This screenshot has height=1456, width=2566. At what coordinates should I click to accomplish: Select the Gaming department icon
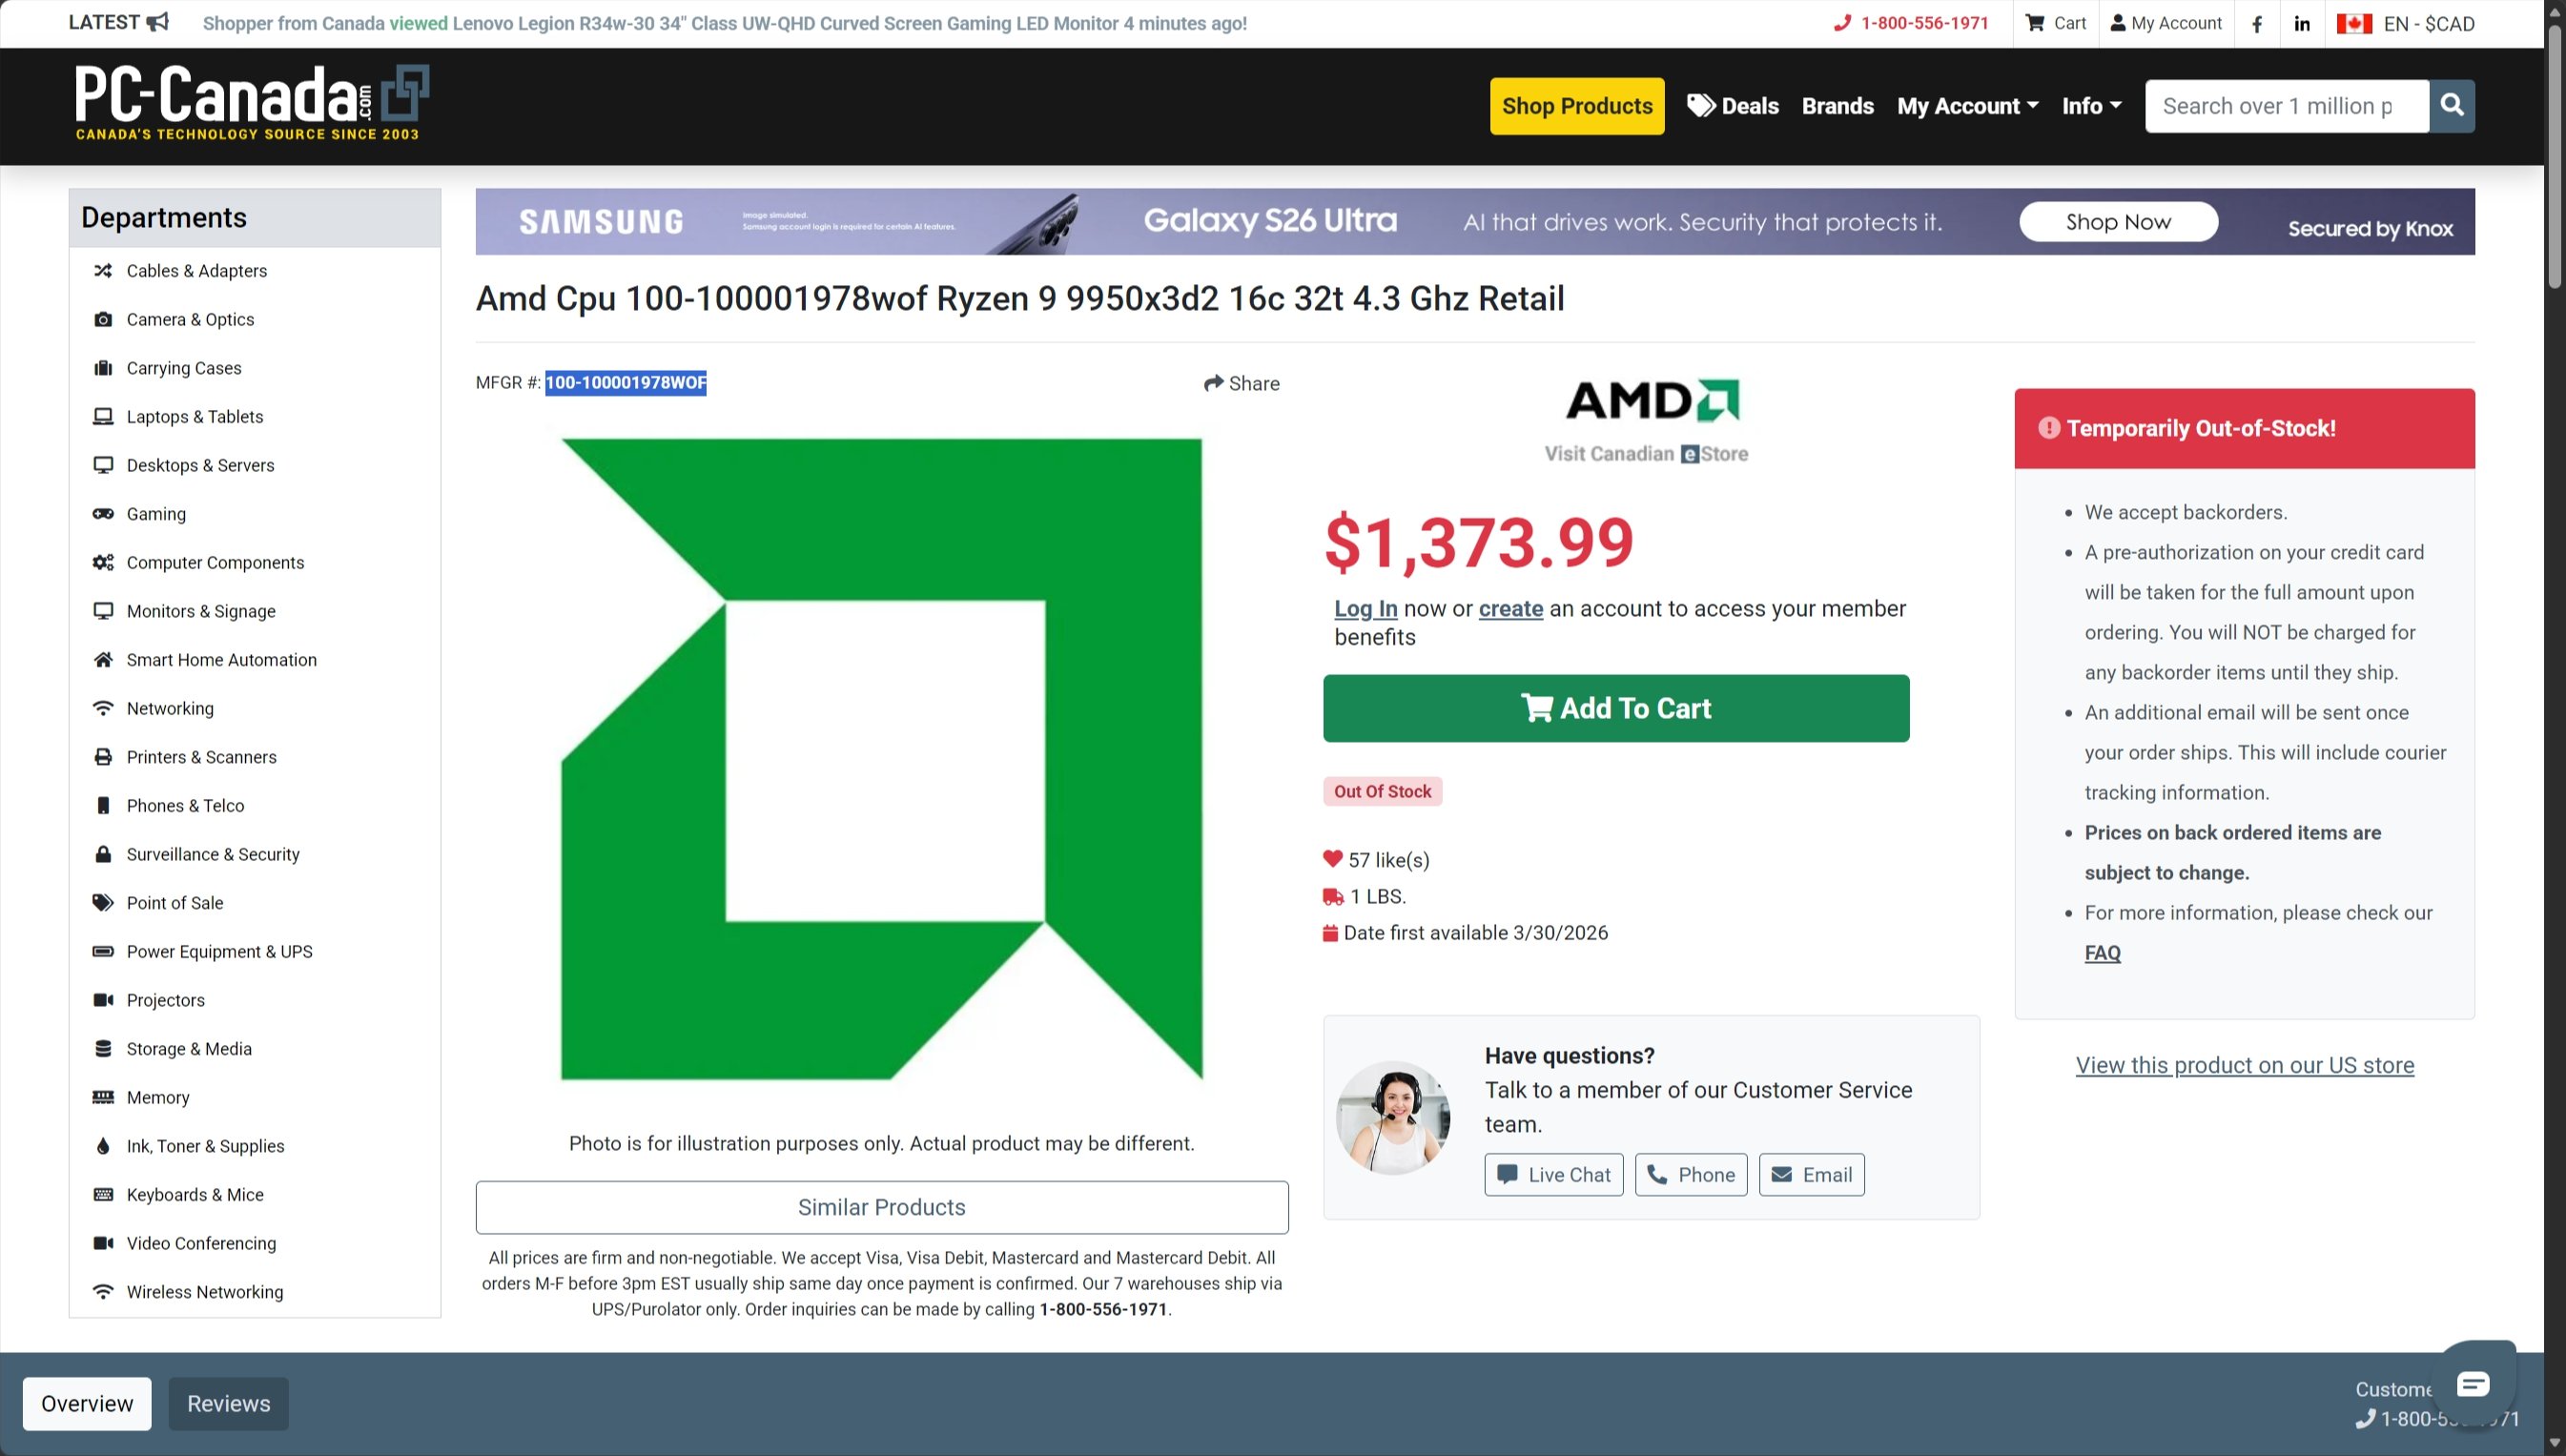point(104,513)
